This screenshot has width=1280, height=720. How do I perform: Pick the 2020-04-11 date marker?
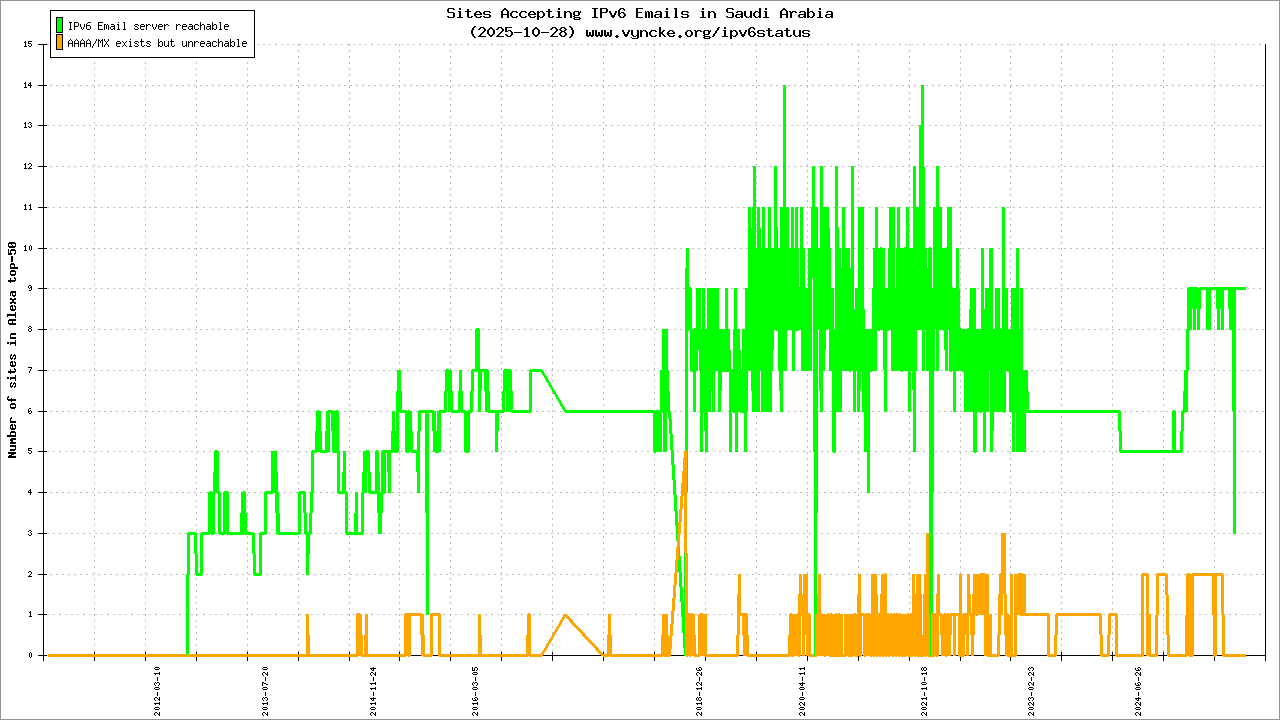(802, 689)
